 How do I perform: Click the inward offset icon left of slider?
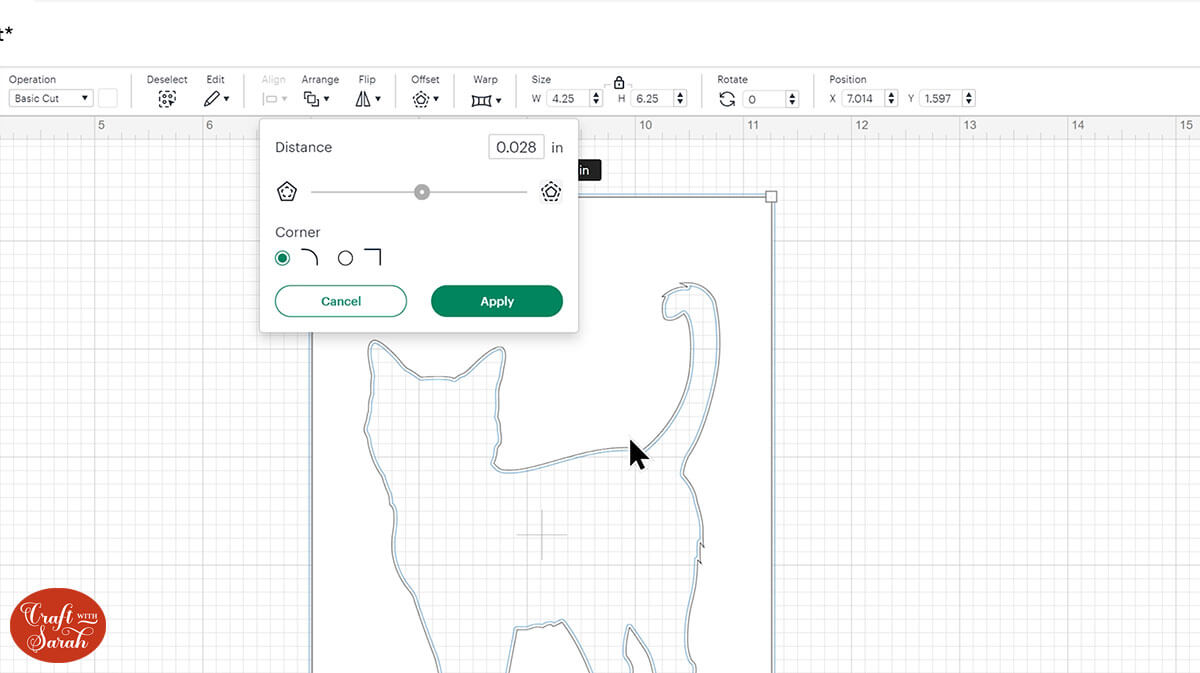pyautogui.click(x=287, y=192)
